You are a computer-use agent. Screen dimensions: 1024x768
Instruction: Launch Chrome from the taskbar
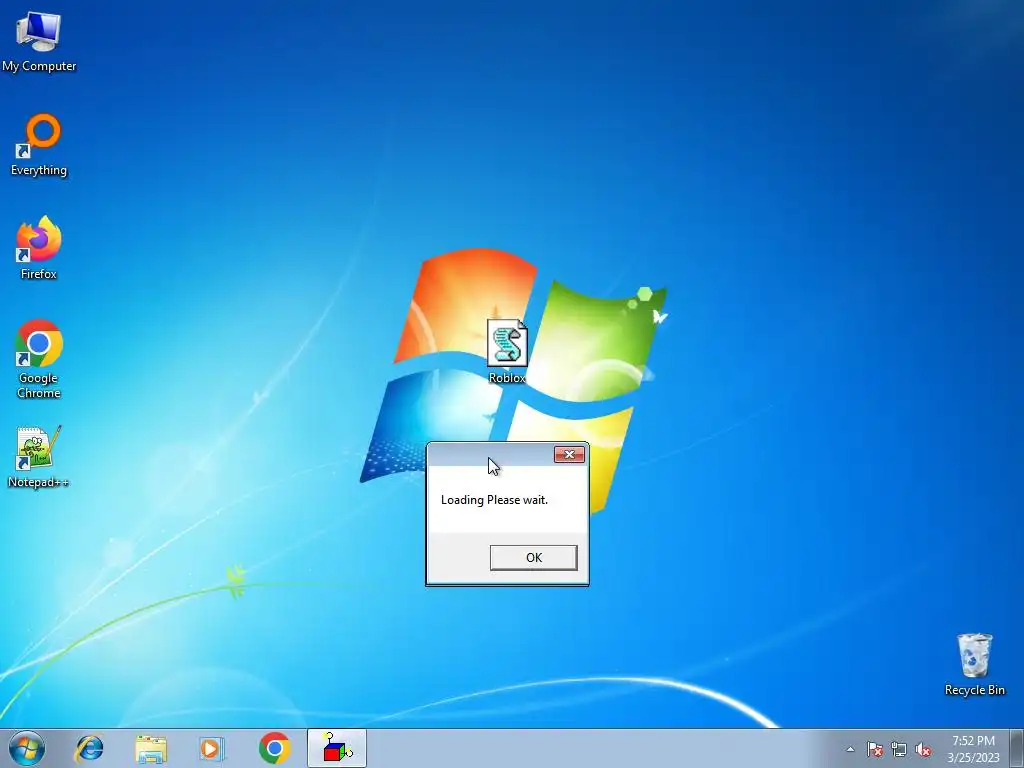tap(274, 748)
